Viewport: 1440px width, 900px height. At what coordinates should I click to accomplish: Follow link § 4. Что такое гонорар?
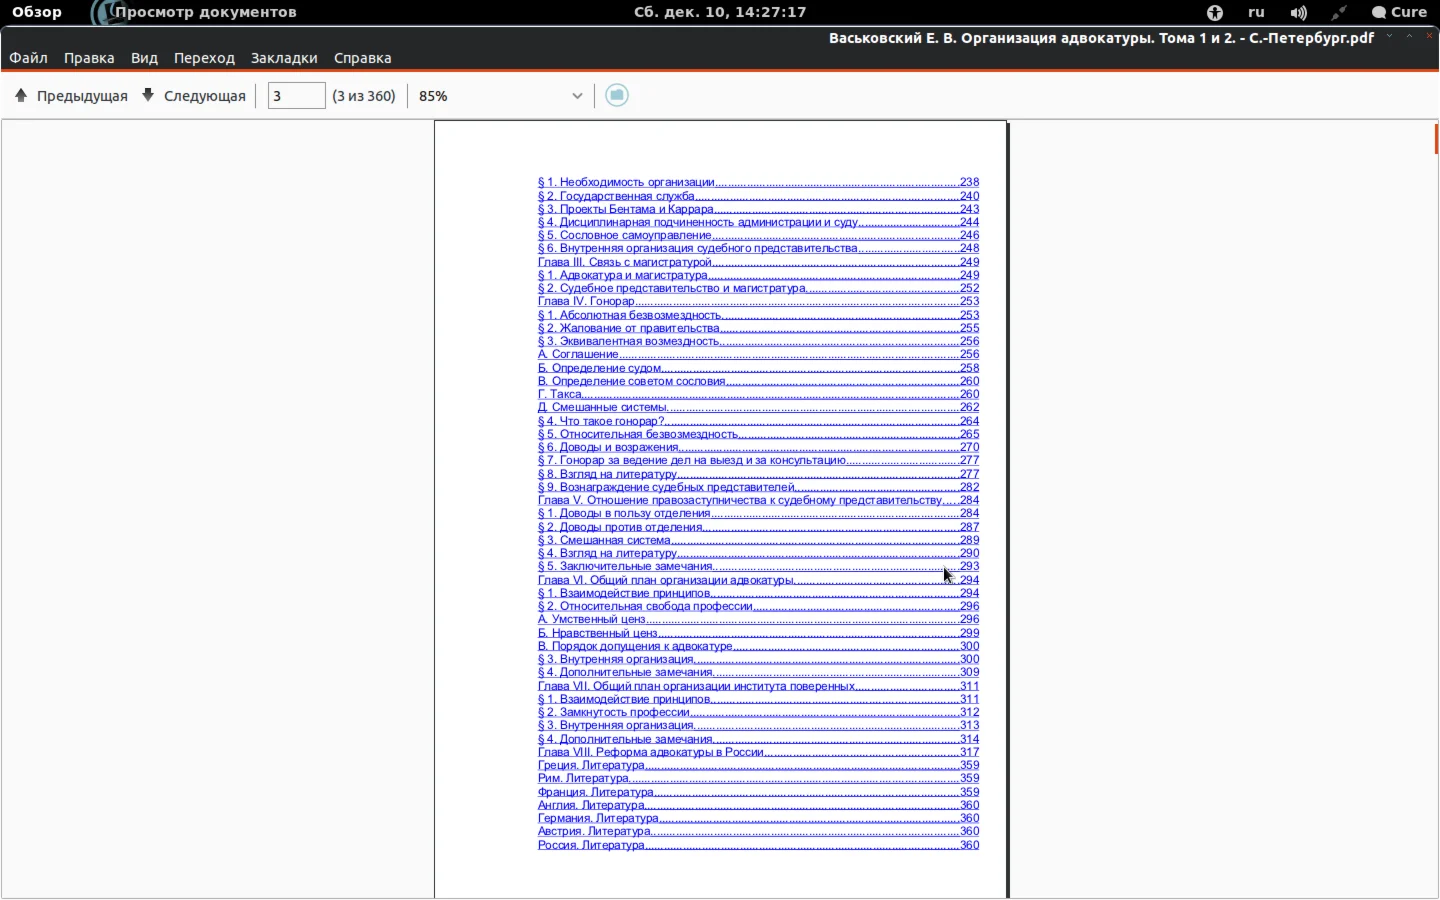tap(601, 421)
